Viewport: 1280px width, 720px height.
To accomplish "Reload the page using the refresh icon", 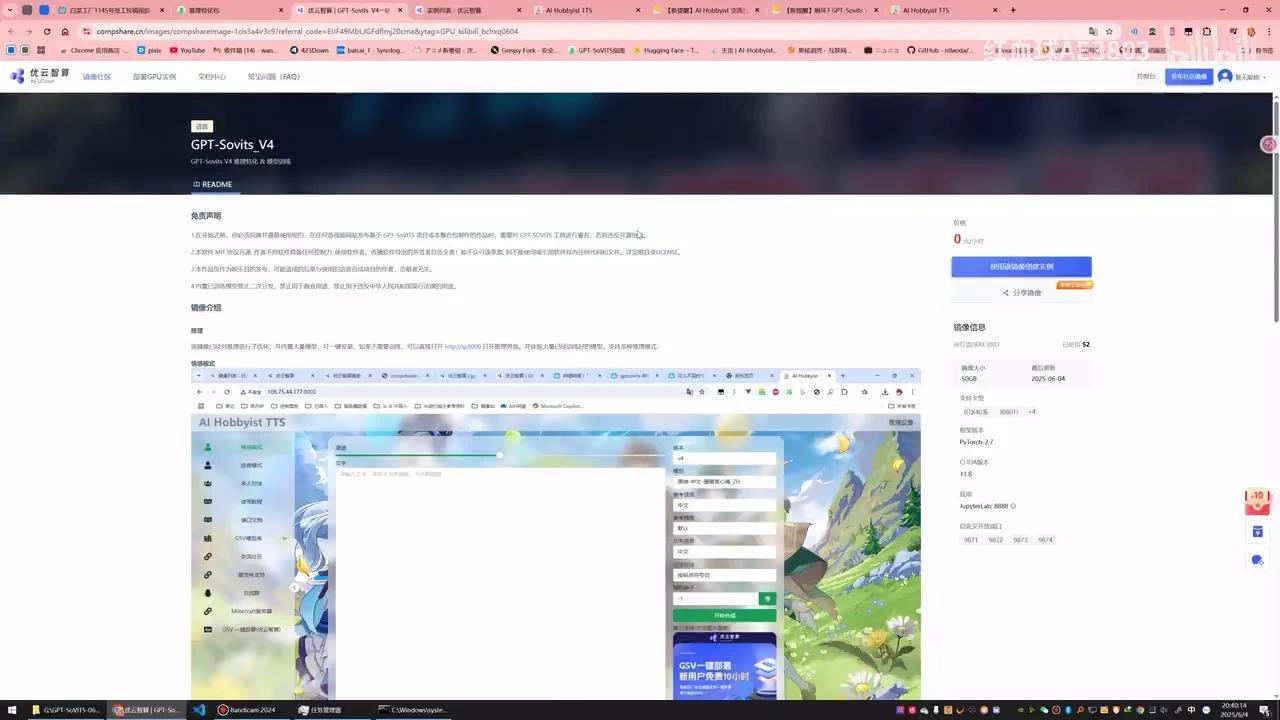I will tap(47, 31).
